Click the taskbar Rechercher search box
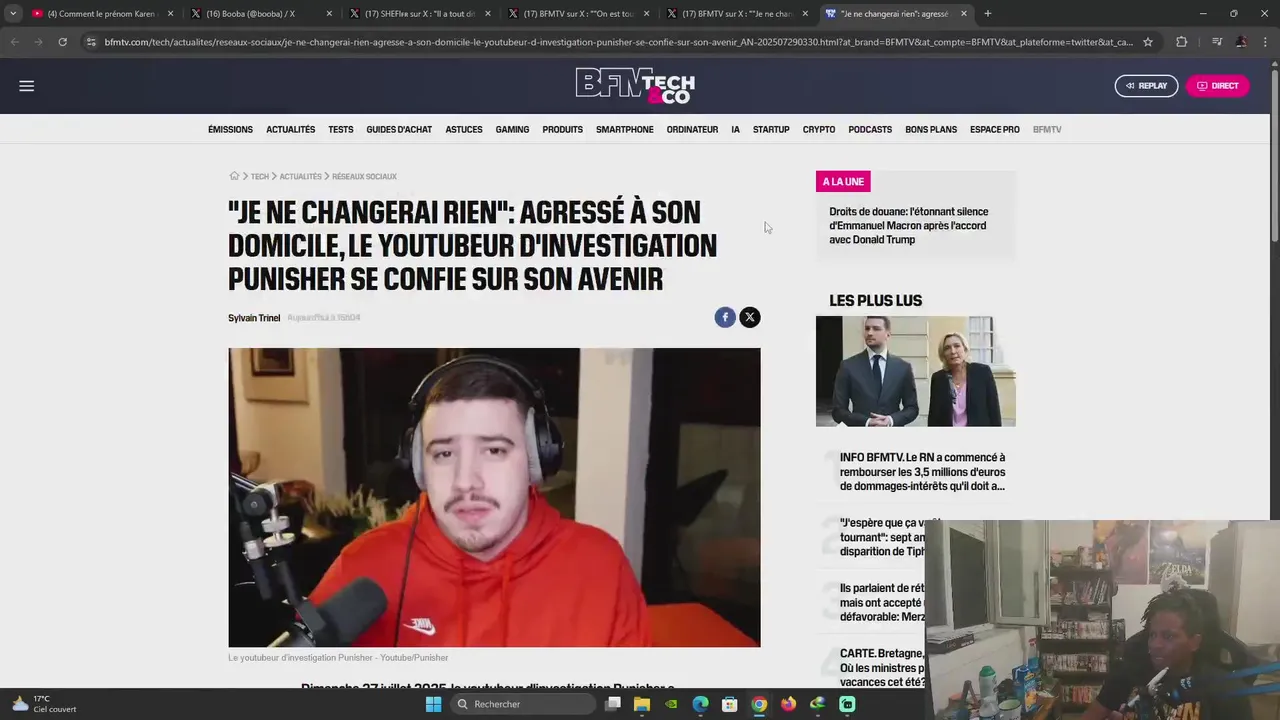The width and height of the screenshot is (1280, 720). (524, 704)
